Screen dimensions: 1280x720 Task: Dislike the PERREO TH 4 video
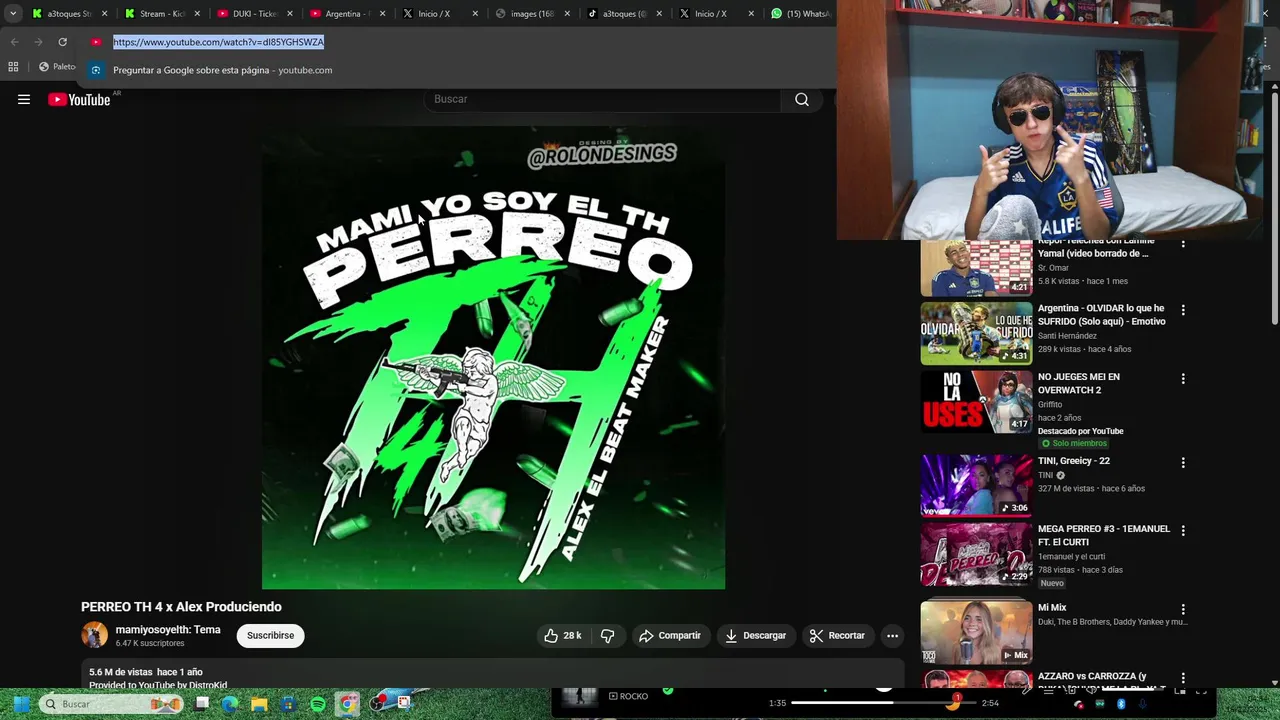point(607,635)
